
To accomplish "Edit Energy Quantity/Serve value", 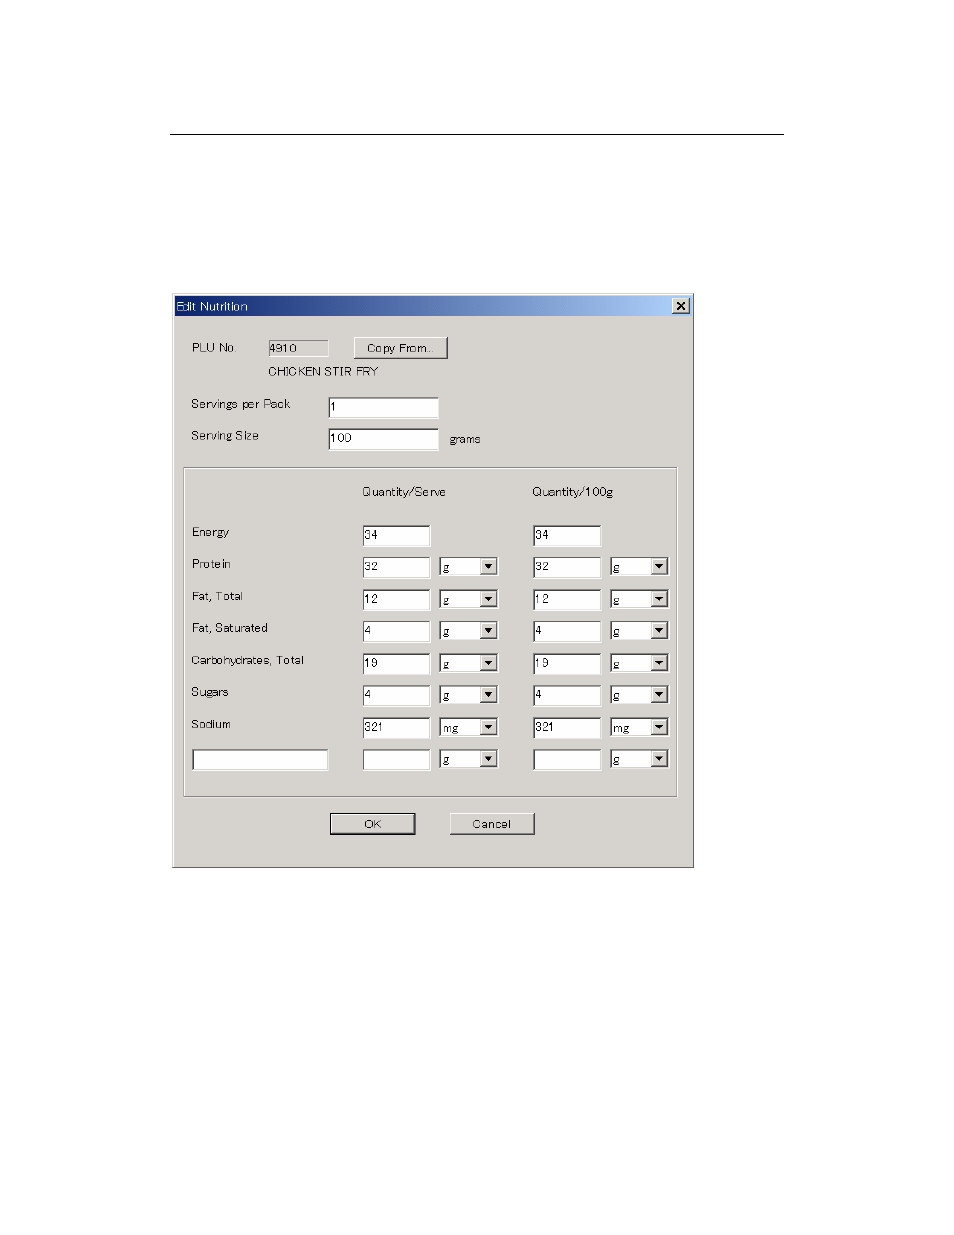I will (396, 535).
